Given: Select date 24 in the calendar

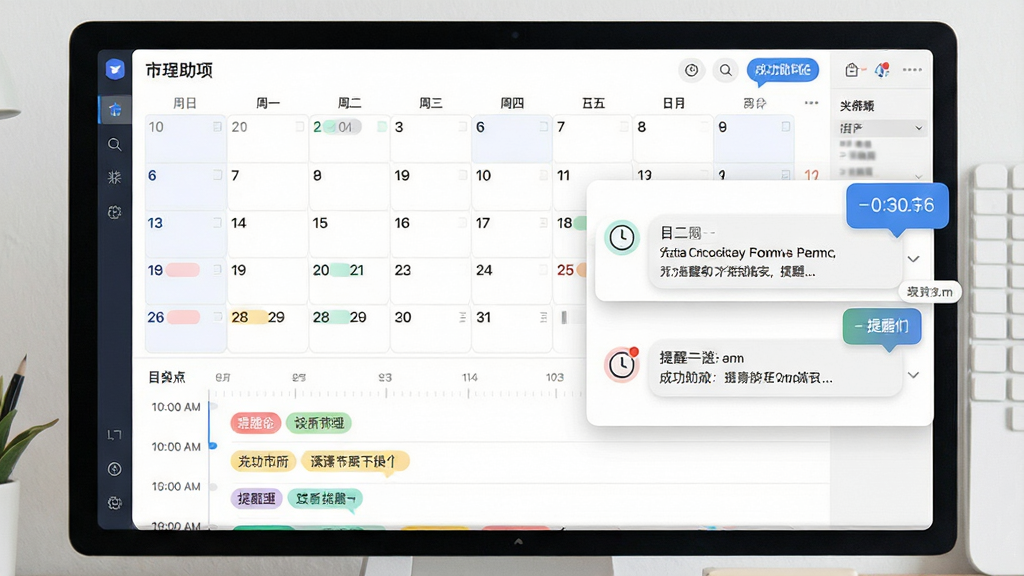Looking at the screenshot, I should [484, 270].
